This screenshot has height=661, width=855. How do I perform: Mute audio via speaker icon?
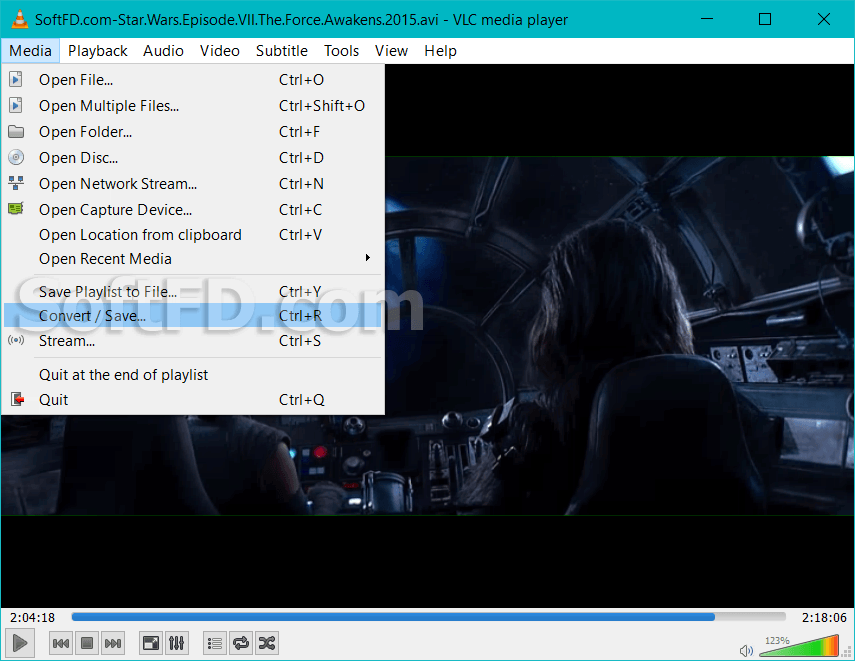[746, 650]
